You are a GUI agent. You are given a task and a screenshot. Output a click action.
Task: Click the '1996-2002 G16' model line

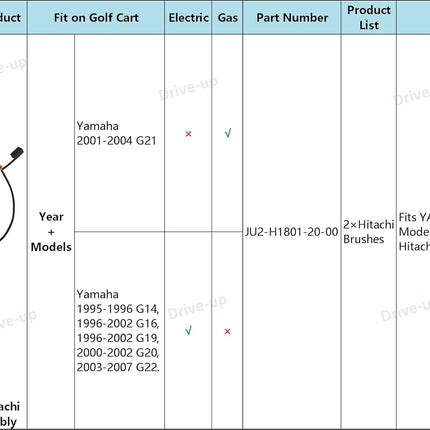[x=118, y=323]
